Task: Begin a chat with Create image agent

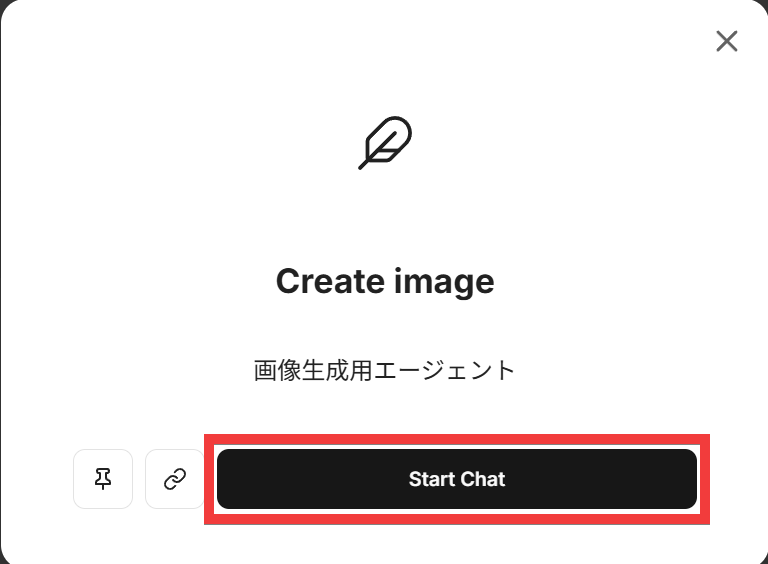Action: click(x=457, y=479)
